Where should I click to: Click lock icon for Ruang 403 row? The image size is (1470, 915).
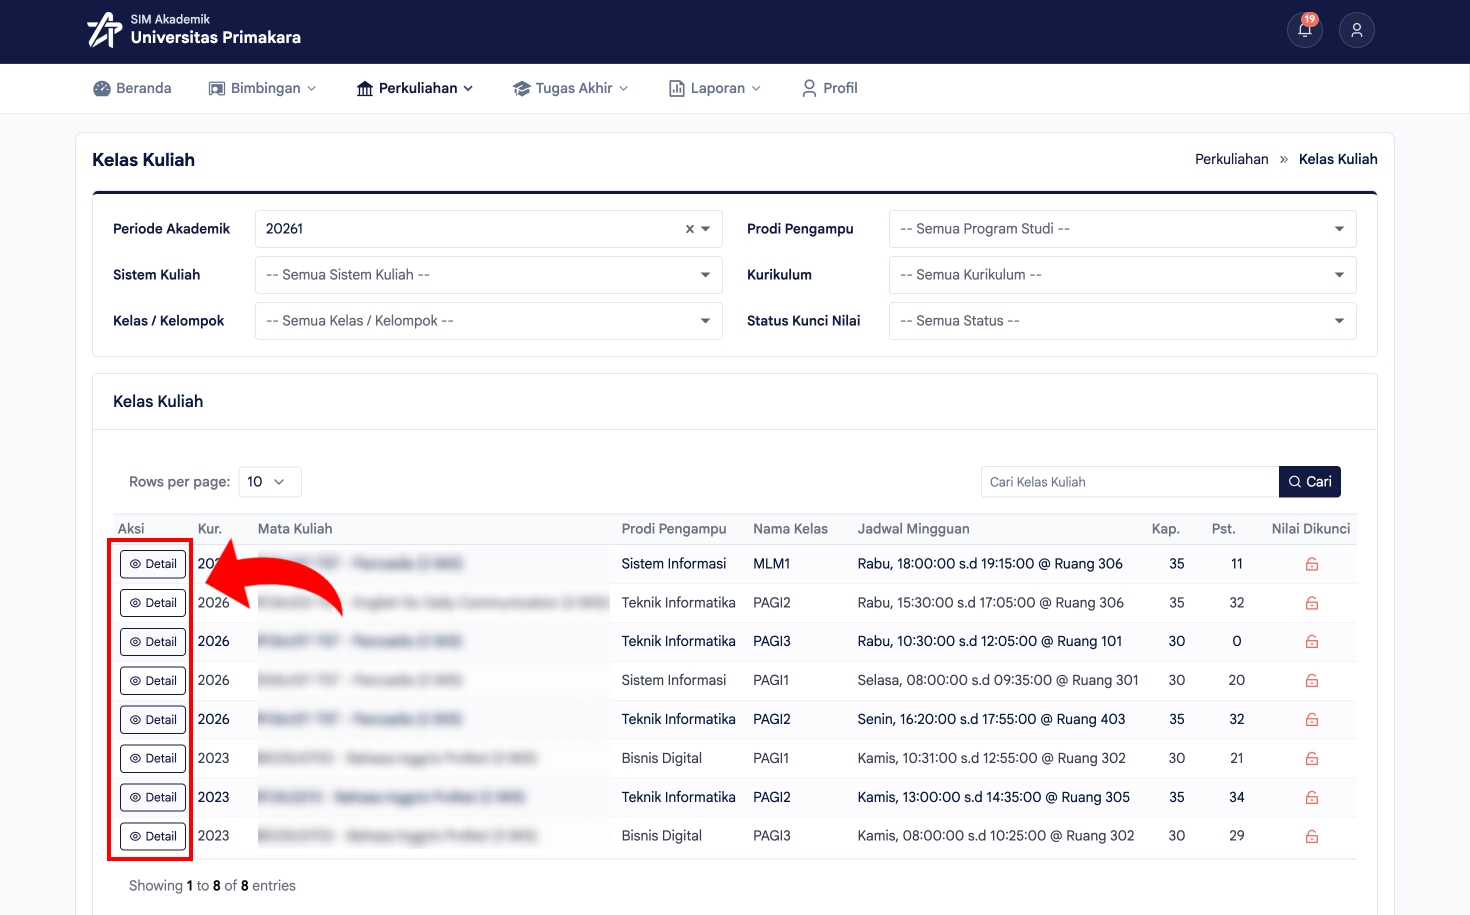[1312, 720]
